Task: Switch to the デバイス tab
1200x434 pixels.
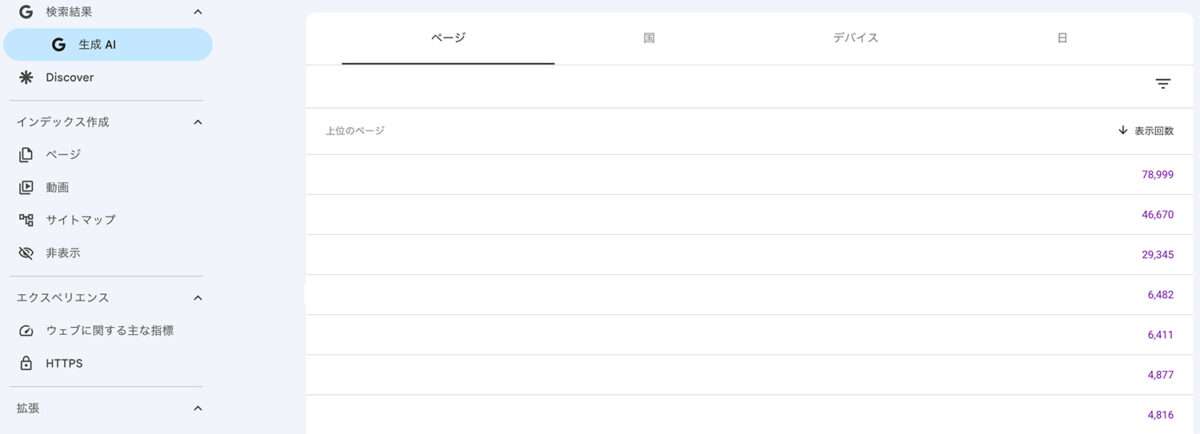Action: 855,38
